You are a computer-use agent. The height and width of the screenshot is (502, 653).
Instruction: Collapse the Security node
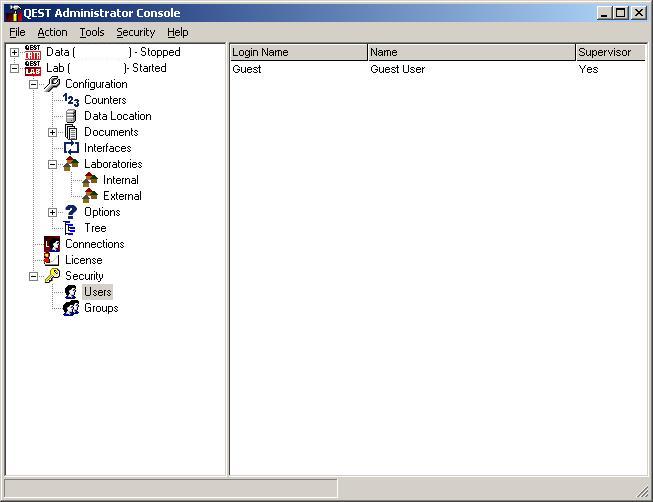tap(33, 276)
